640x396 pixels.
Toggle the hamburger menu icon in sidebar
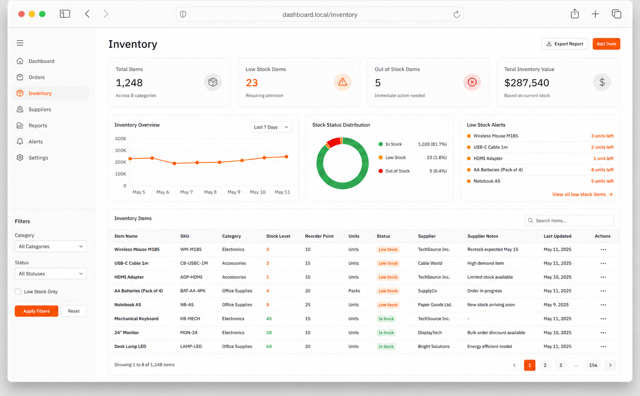(20, 43)
